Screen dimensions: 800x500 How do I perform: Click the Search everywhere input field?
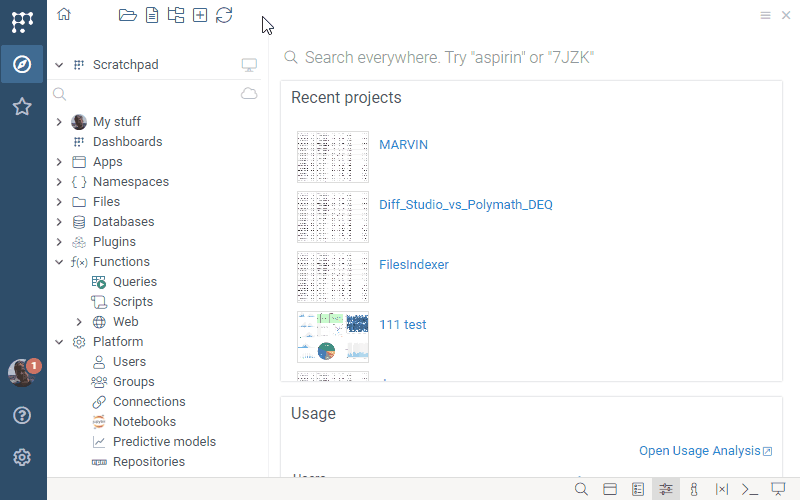point(530,58)
